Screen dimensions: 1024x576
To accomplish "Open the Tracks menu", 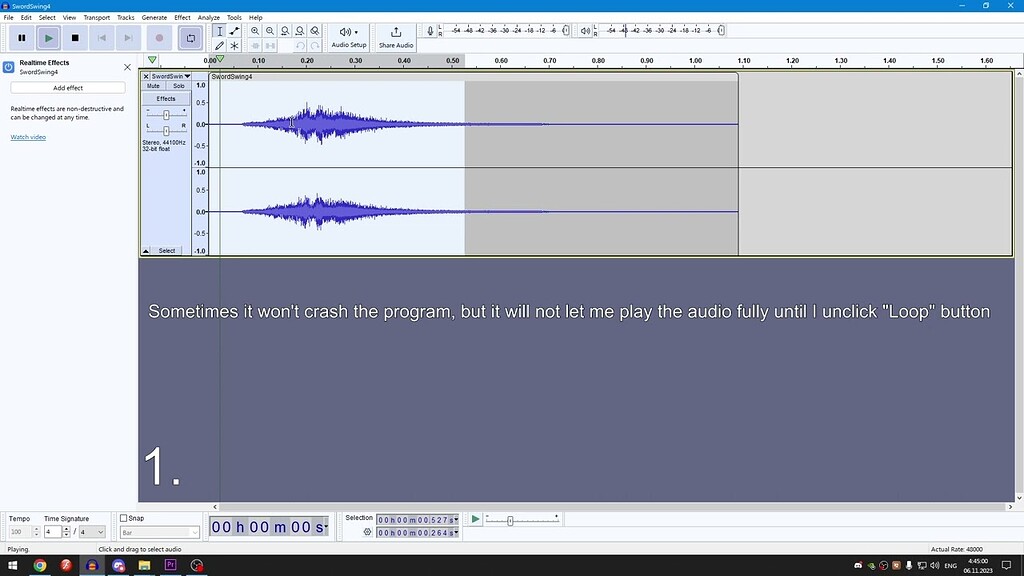I will coord(125,18).
